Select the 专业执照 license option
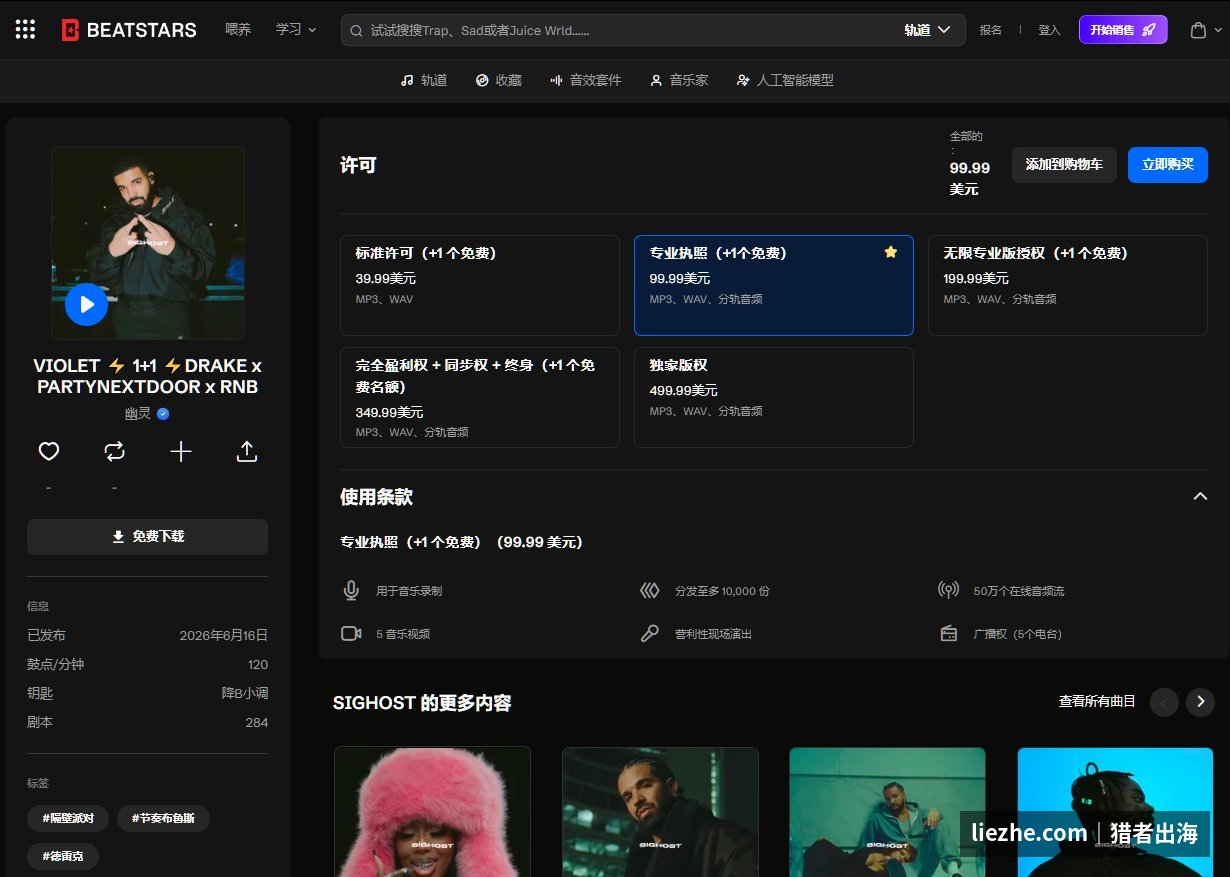This screenshot has width=1230, height=877. pos(774,285)
